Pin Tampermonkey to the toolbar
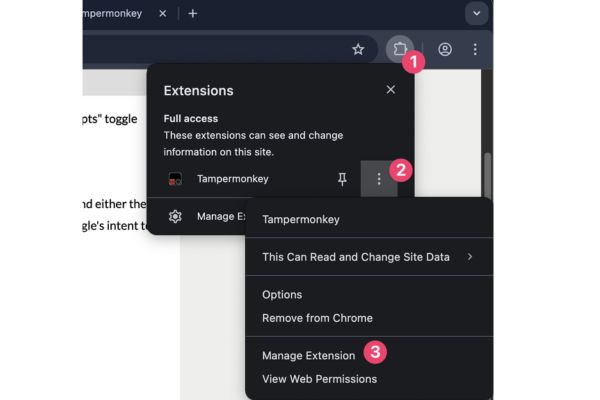 point(342,179)
